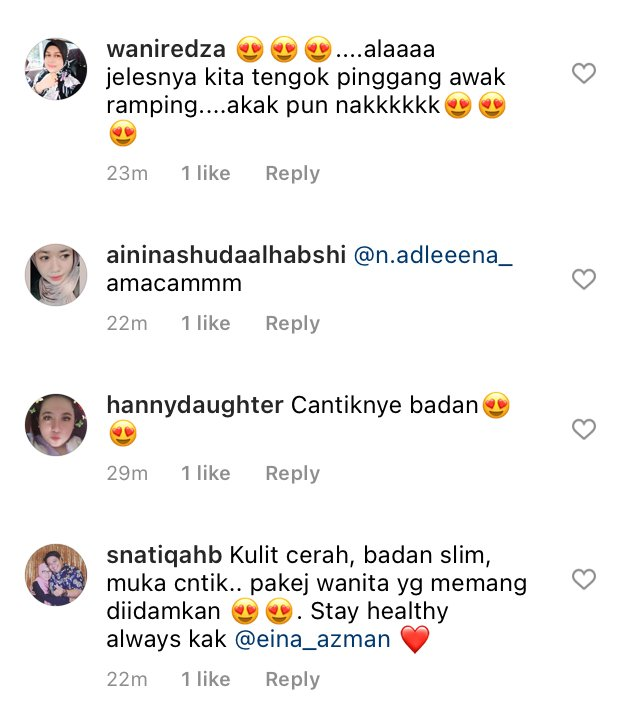View the 1 like count under snatiqahb's comment
The width and height of the screenshot is (640, 703).
[x=205, y=679]
